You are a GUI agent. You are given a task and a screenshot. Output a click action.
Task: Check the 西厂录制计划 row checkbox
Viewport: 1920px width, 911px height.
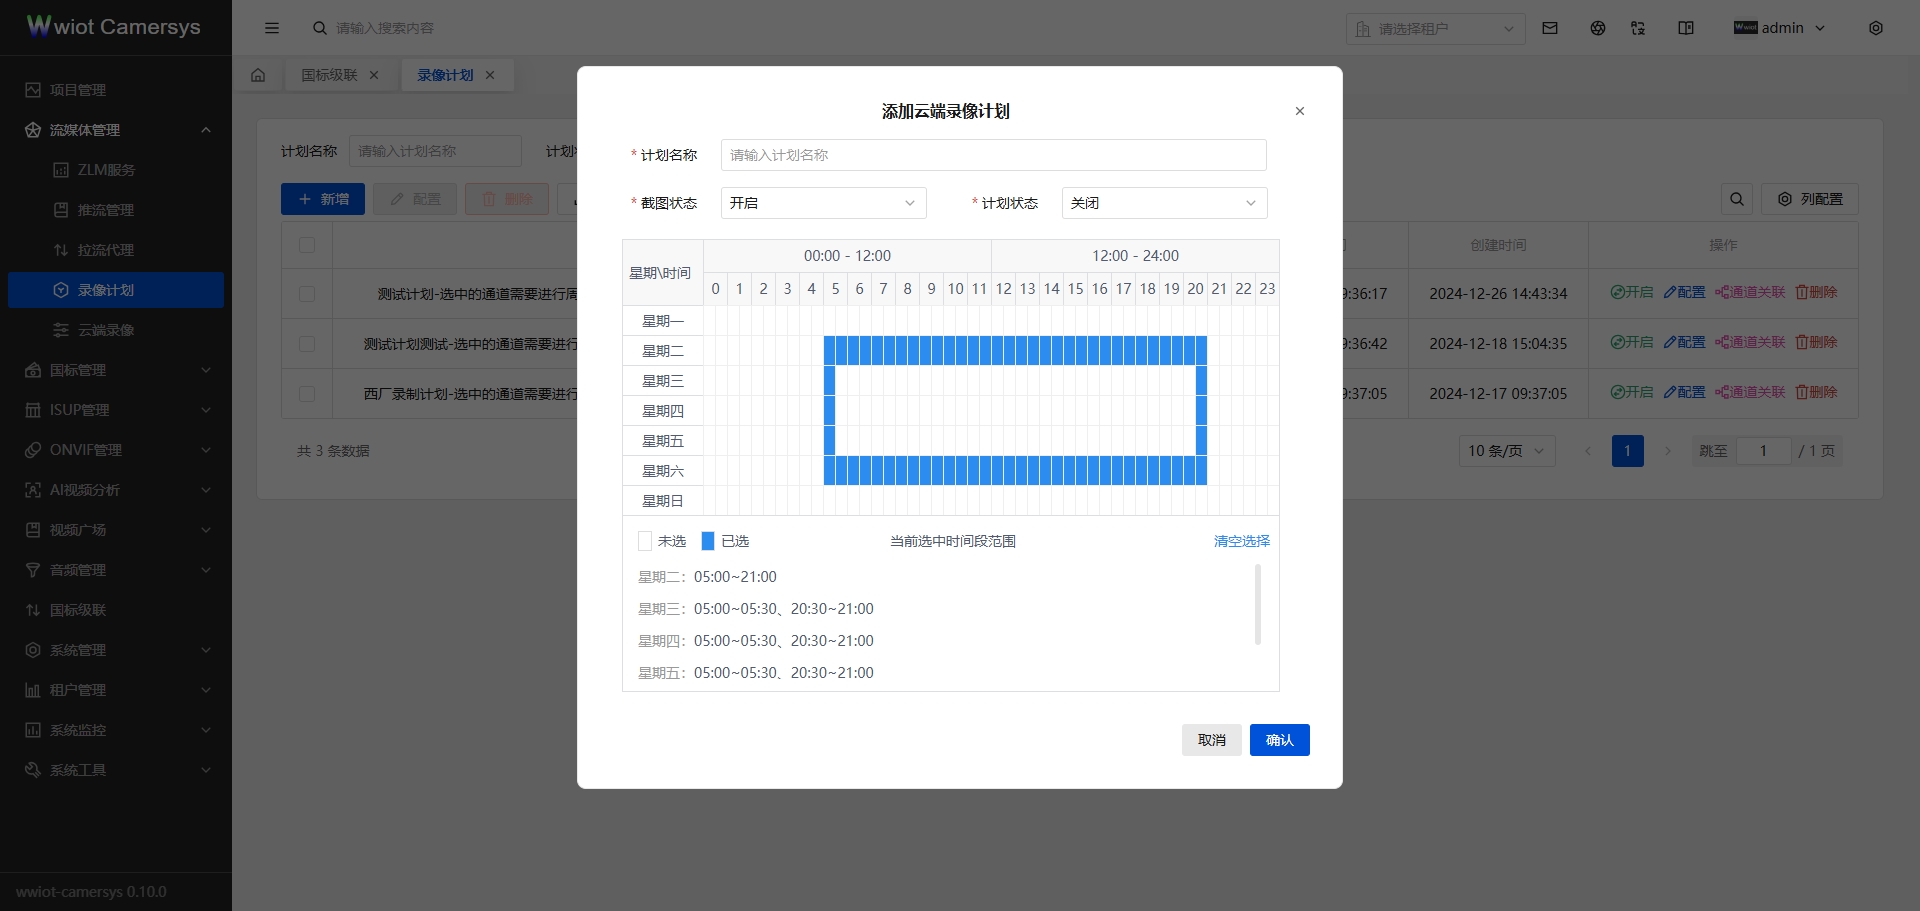click(x=306, y=393)
